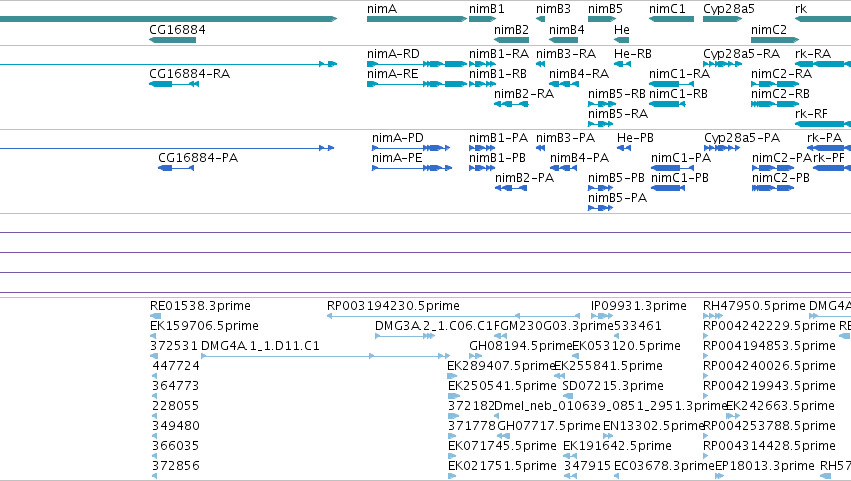The image size is (851, 481).
Task: Select protein nimC1-PB
Action: 668,188
